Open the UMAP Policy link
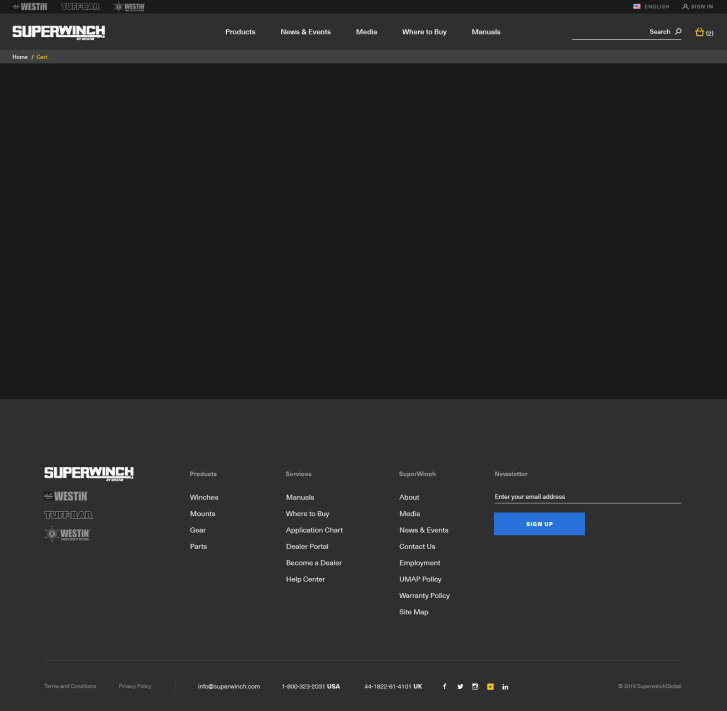The height and width of the screenshot is (711, 727). 421,579
